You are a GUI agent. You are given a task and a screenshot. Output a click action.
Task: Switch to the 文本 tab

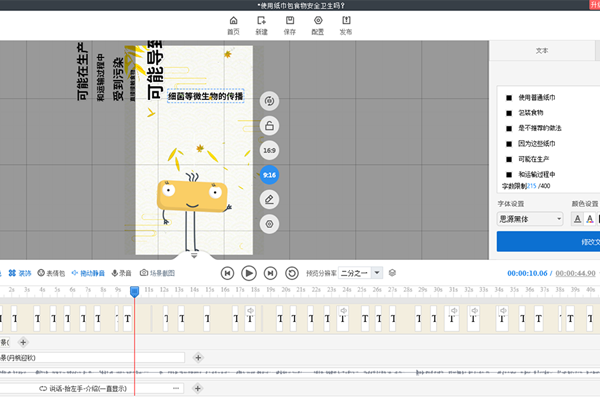[x=542, y=51]
